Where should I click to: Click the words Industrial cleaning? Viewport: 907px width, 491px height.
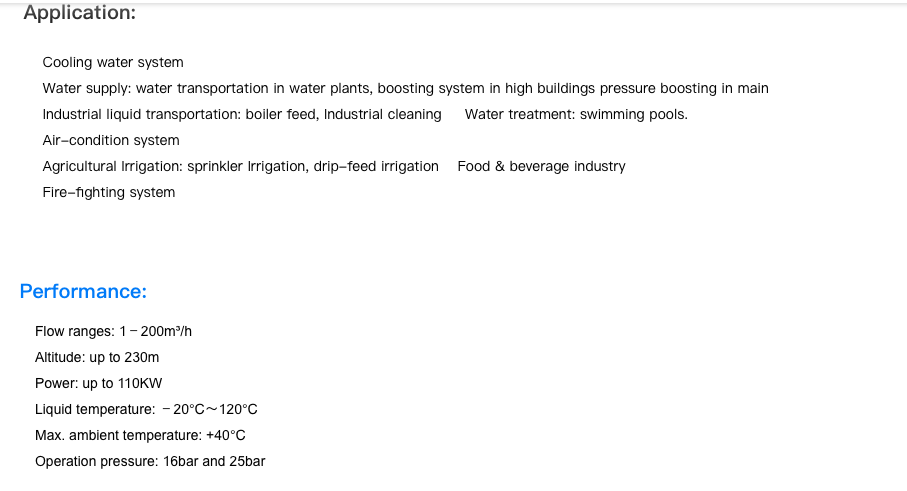coord(382,115)
